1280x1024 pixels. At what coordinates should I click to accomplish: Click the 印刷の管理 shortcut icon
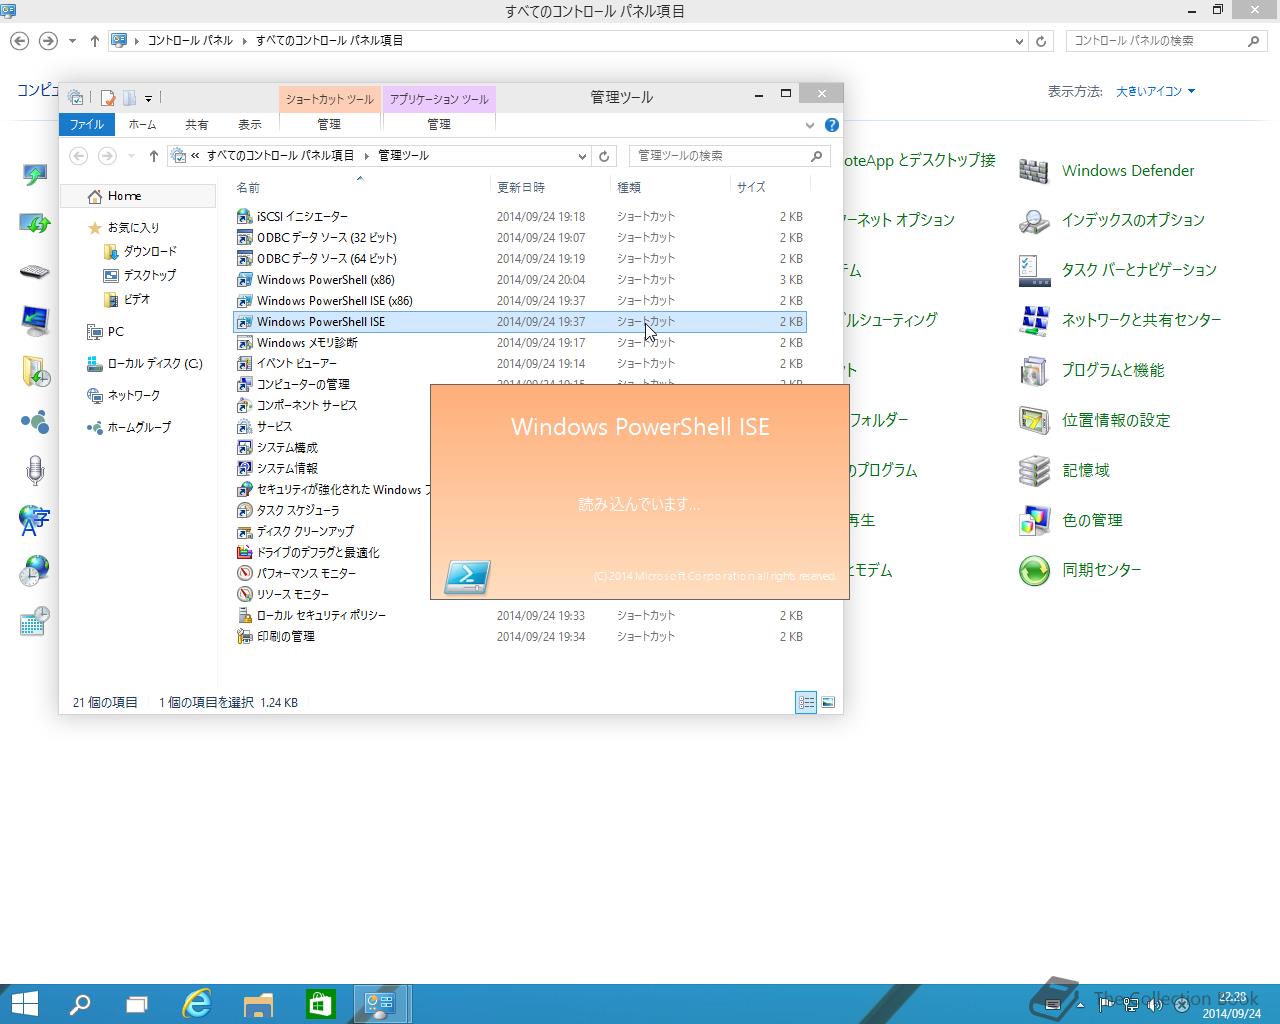click(244, 636)
